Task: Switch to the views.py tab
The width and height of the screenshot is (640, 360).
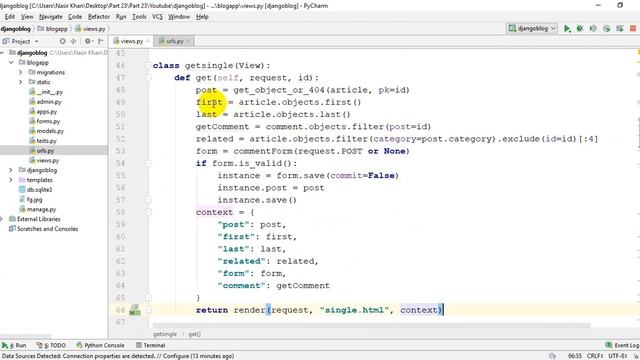Action: coord(131,41)
